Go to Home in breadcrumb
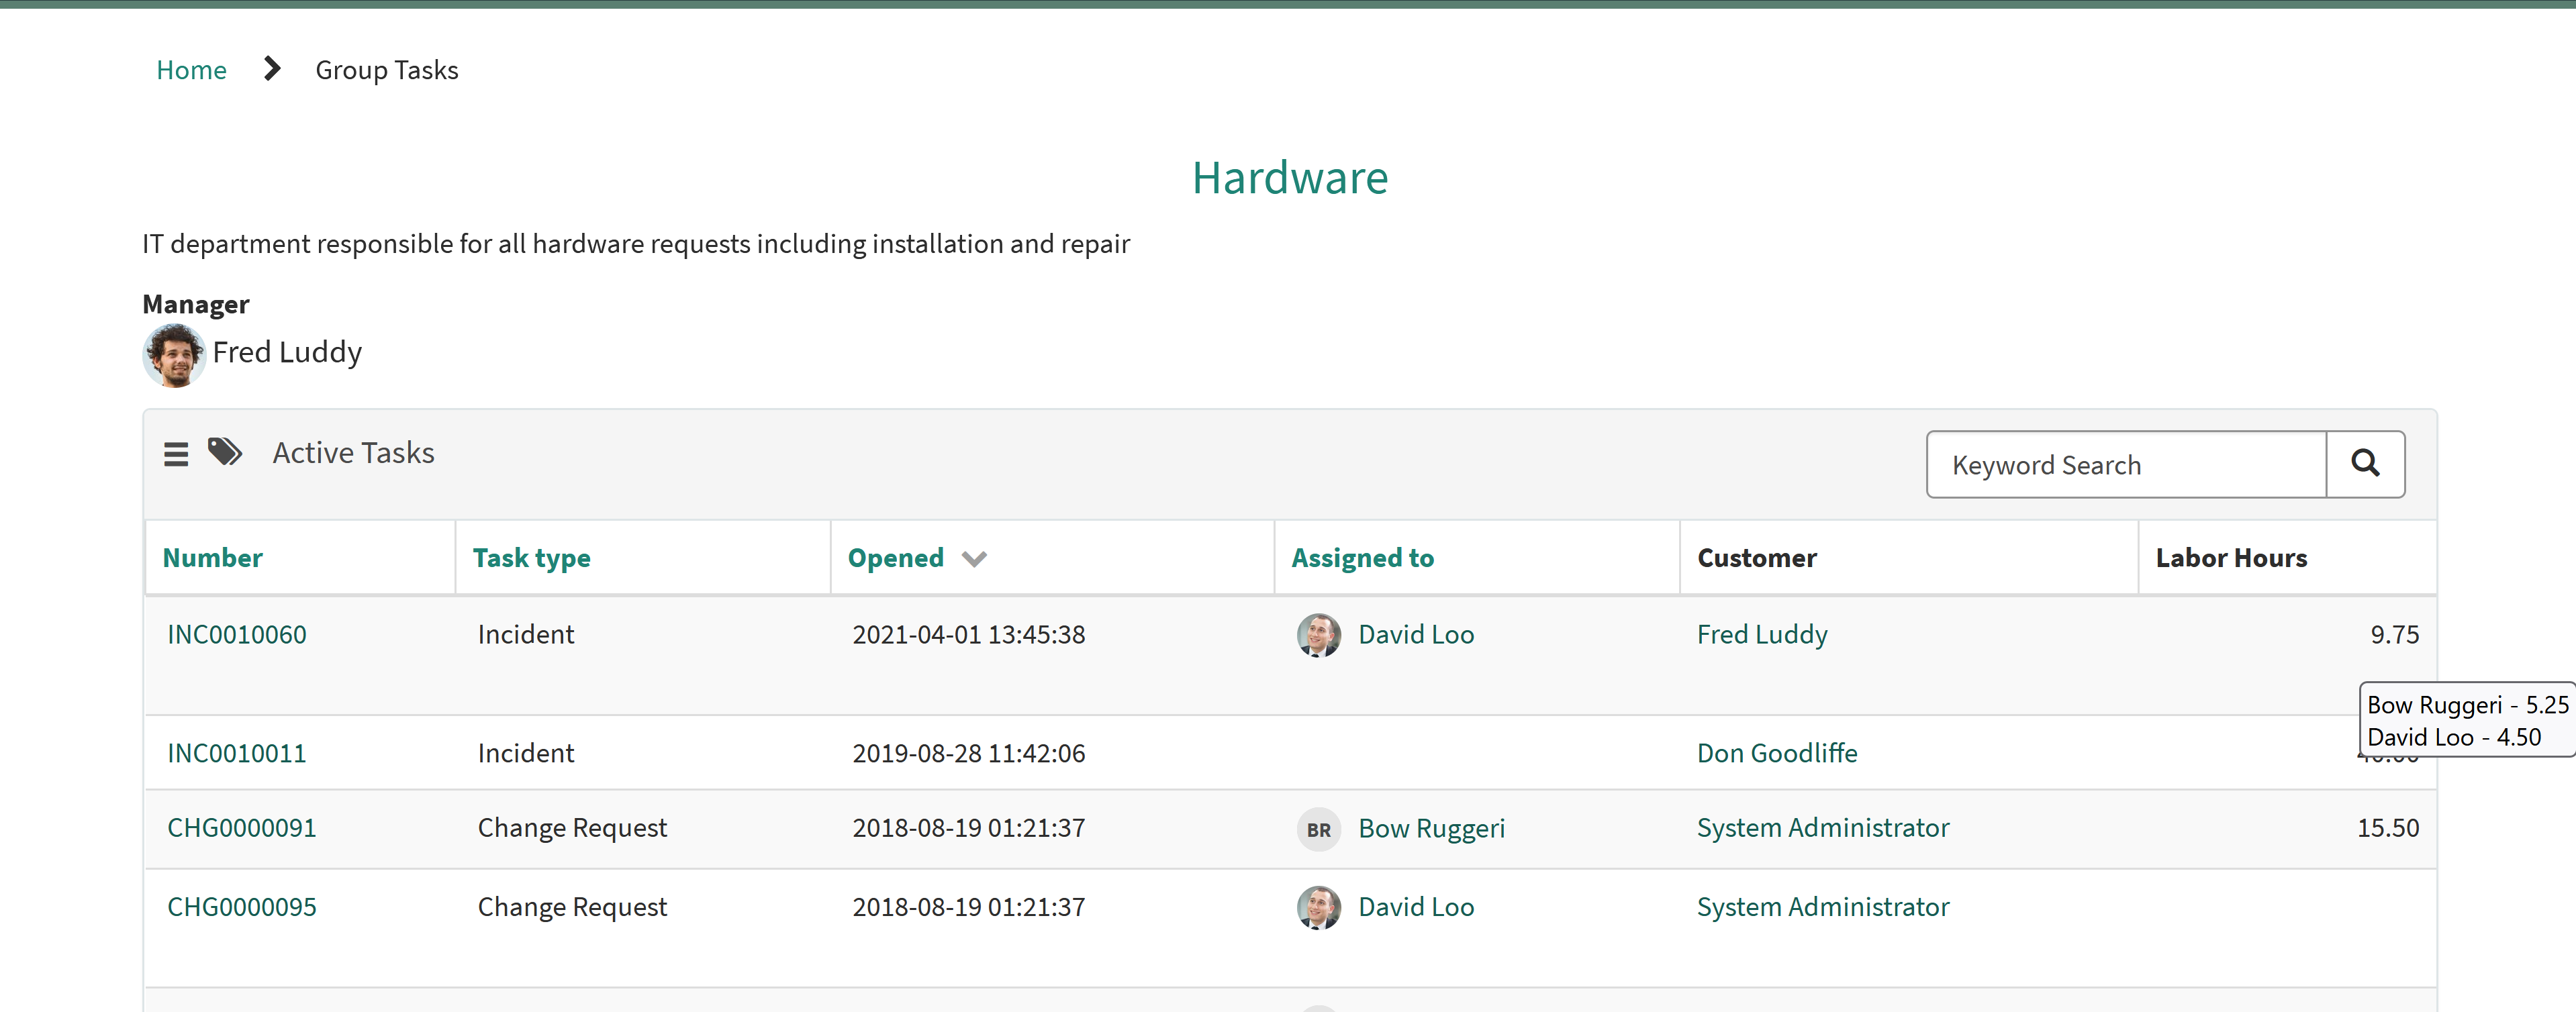Viewport: 2576px width, 1012px height. tap(191, 70)
